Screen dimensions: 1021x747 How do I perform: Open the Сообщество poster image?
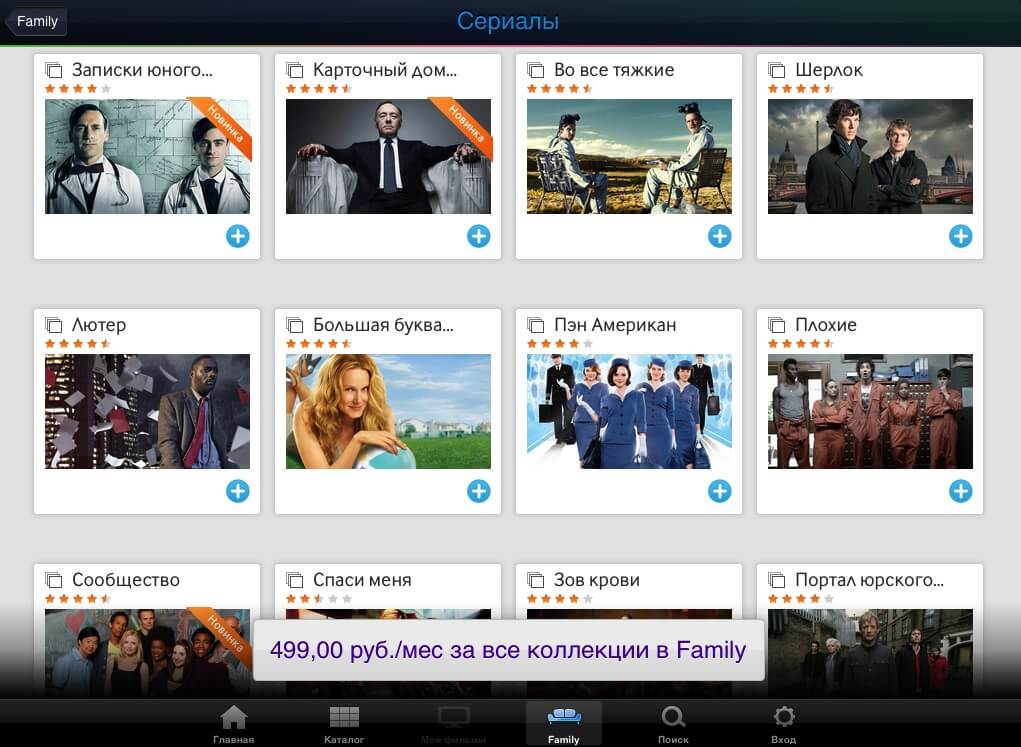pyautogui.click(x=147, y=653)
